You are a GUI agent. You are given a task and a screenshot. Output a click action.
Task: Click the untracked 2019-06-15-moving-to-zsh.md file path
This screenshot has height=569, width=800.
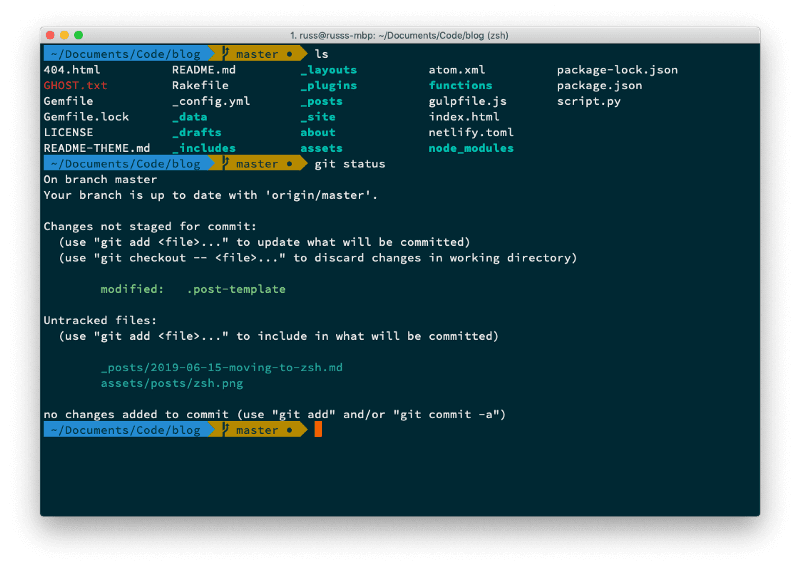pos(221,367)
